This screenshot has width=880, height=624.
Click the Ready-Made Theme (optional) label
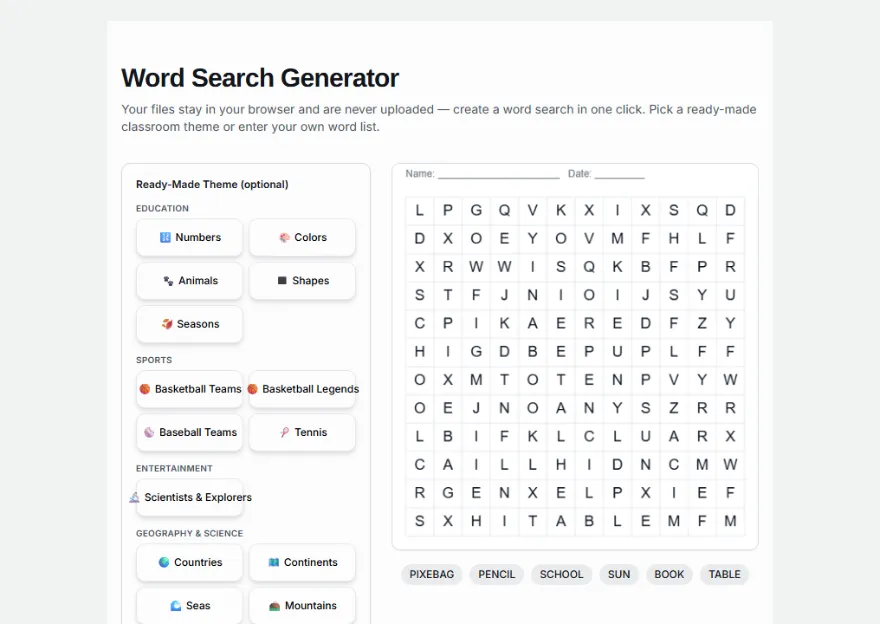tap(212, 185)
